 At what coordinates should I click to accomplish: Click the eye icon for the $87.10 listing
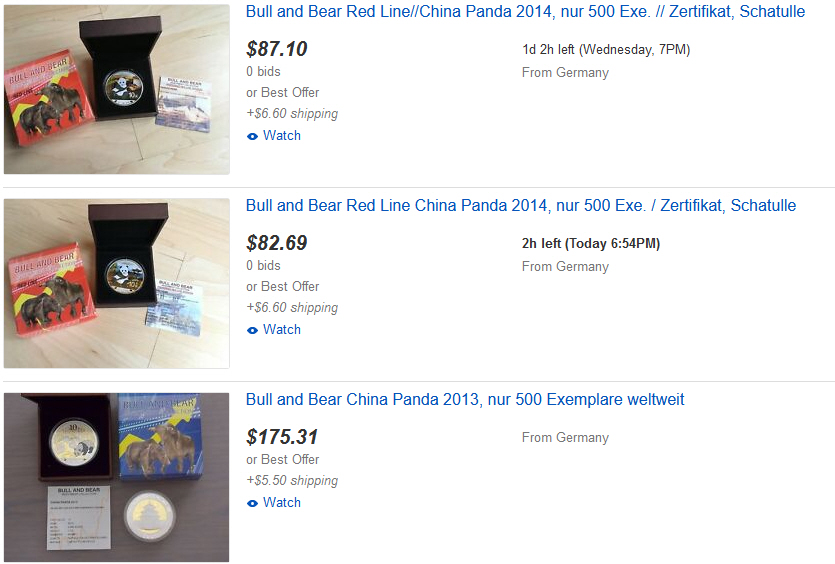click(252, 136)
